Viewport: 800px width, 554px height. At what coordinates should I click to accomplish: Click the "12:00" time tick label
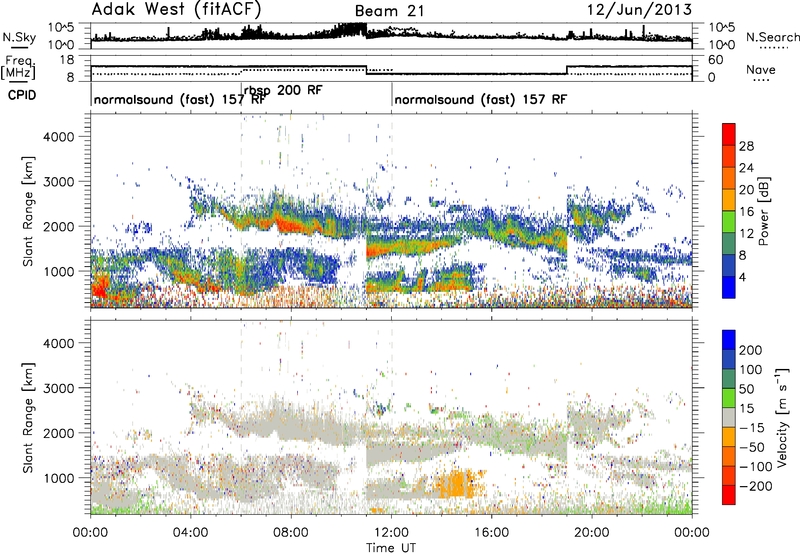pyautogui.click(x=391, y=533)
